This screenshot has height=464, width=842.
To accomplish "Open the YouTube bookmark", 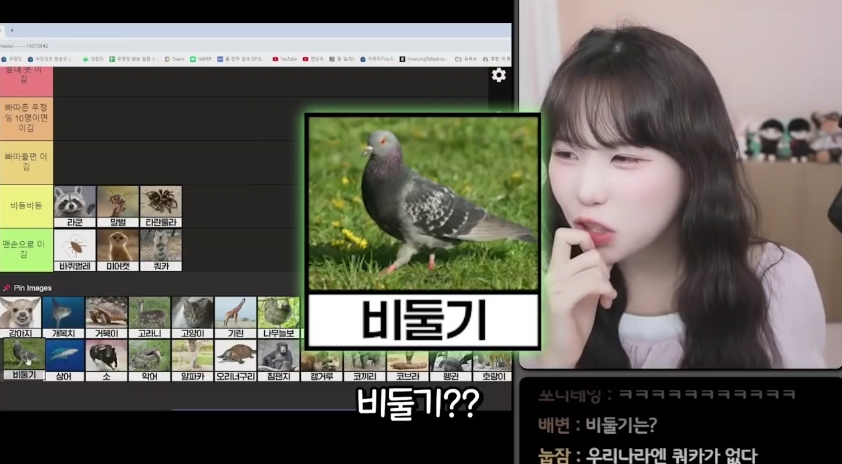I will pos(284,59).
